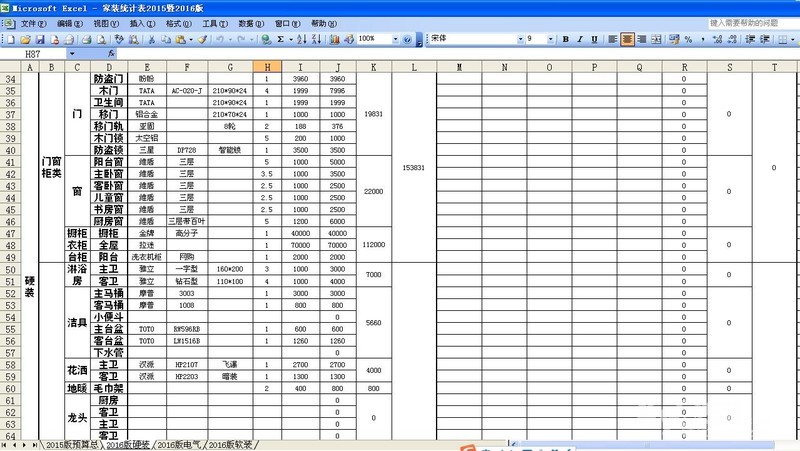Click the Print icon
This screenshot has height=451, width=800.
tap(87, 39)
